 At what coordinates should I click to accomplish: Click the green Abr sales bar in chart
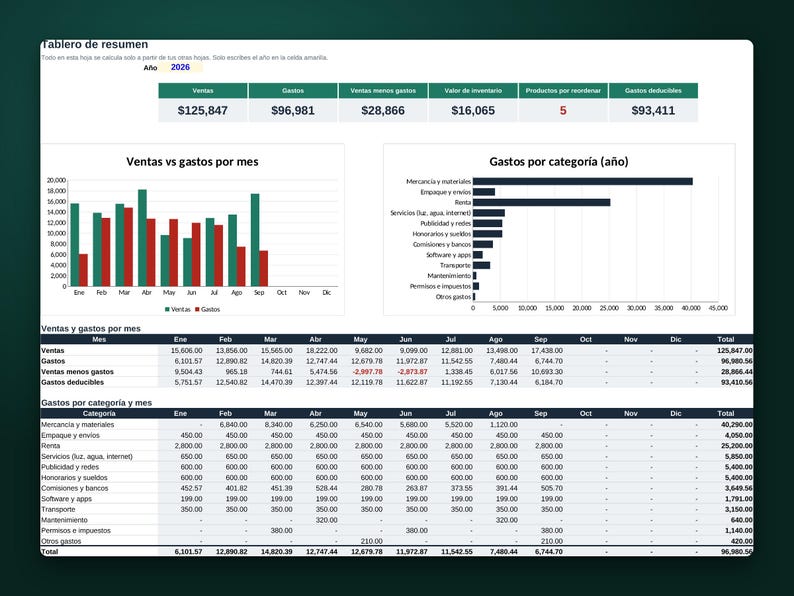142,238
